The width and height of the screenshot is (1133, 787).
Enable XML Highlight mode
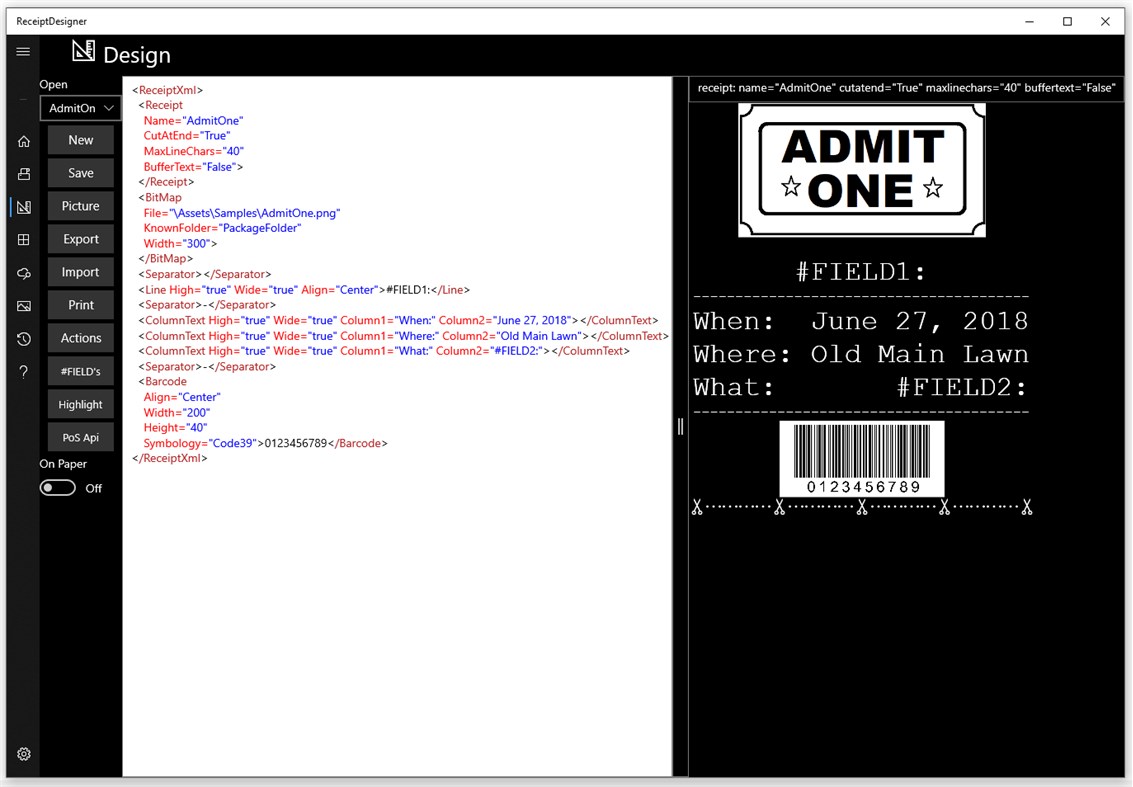point(80,404)
